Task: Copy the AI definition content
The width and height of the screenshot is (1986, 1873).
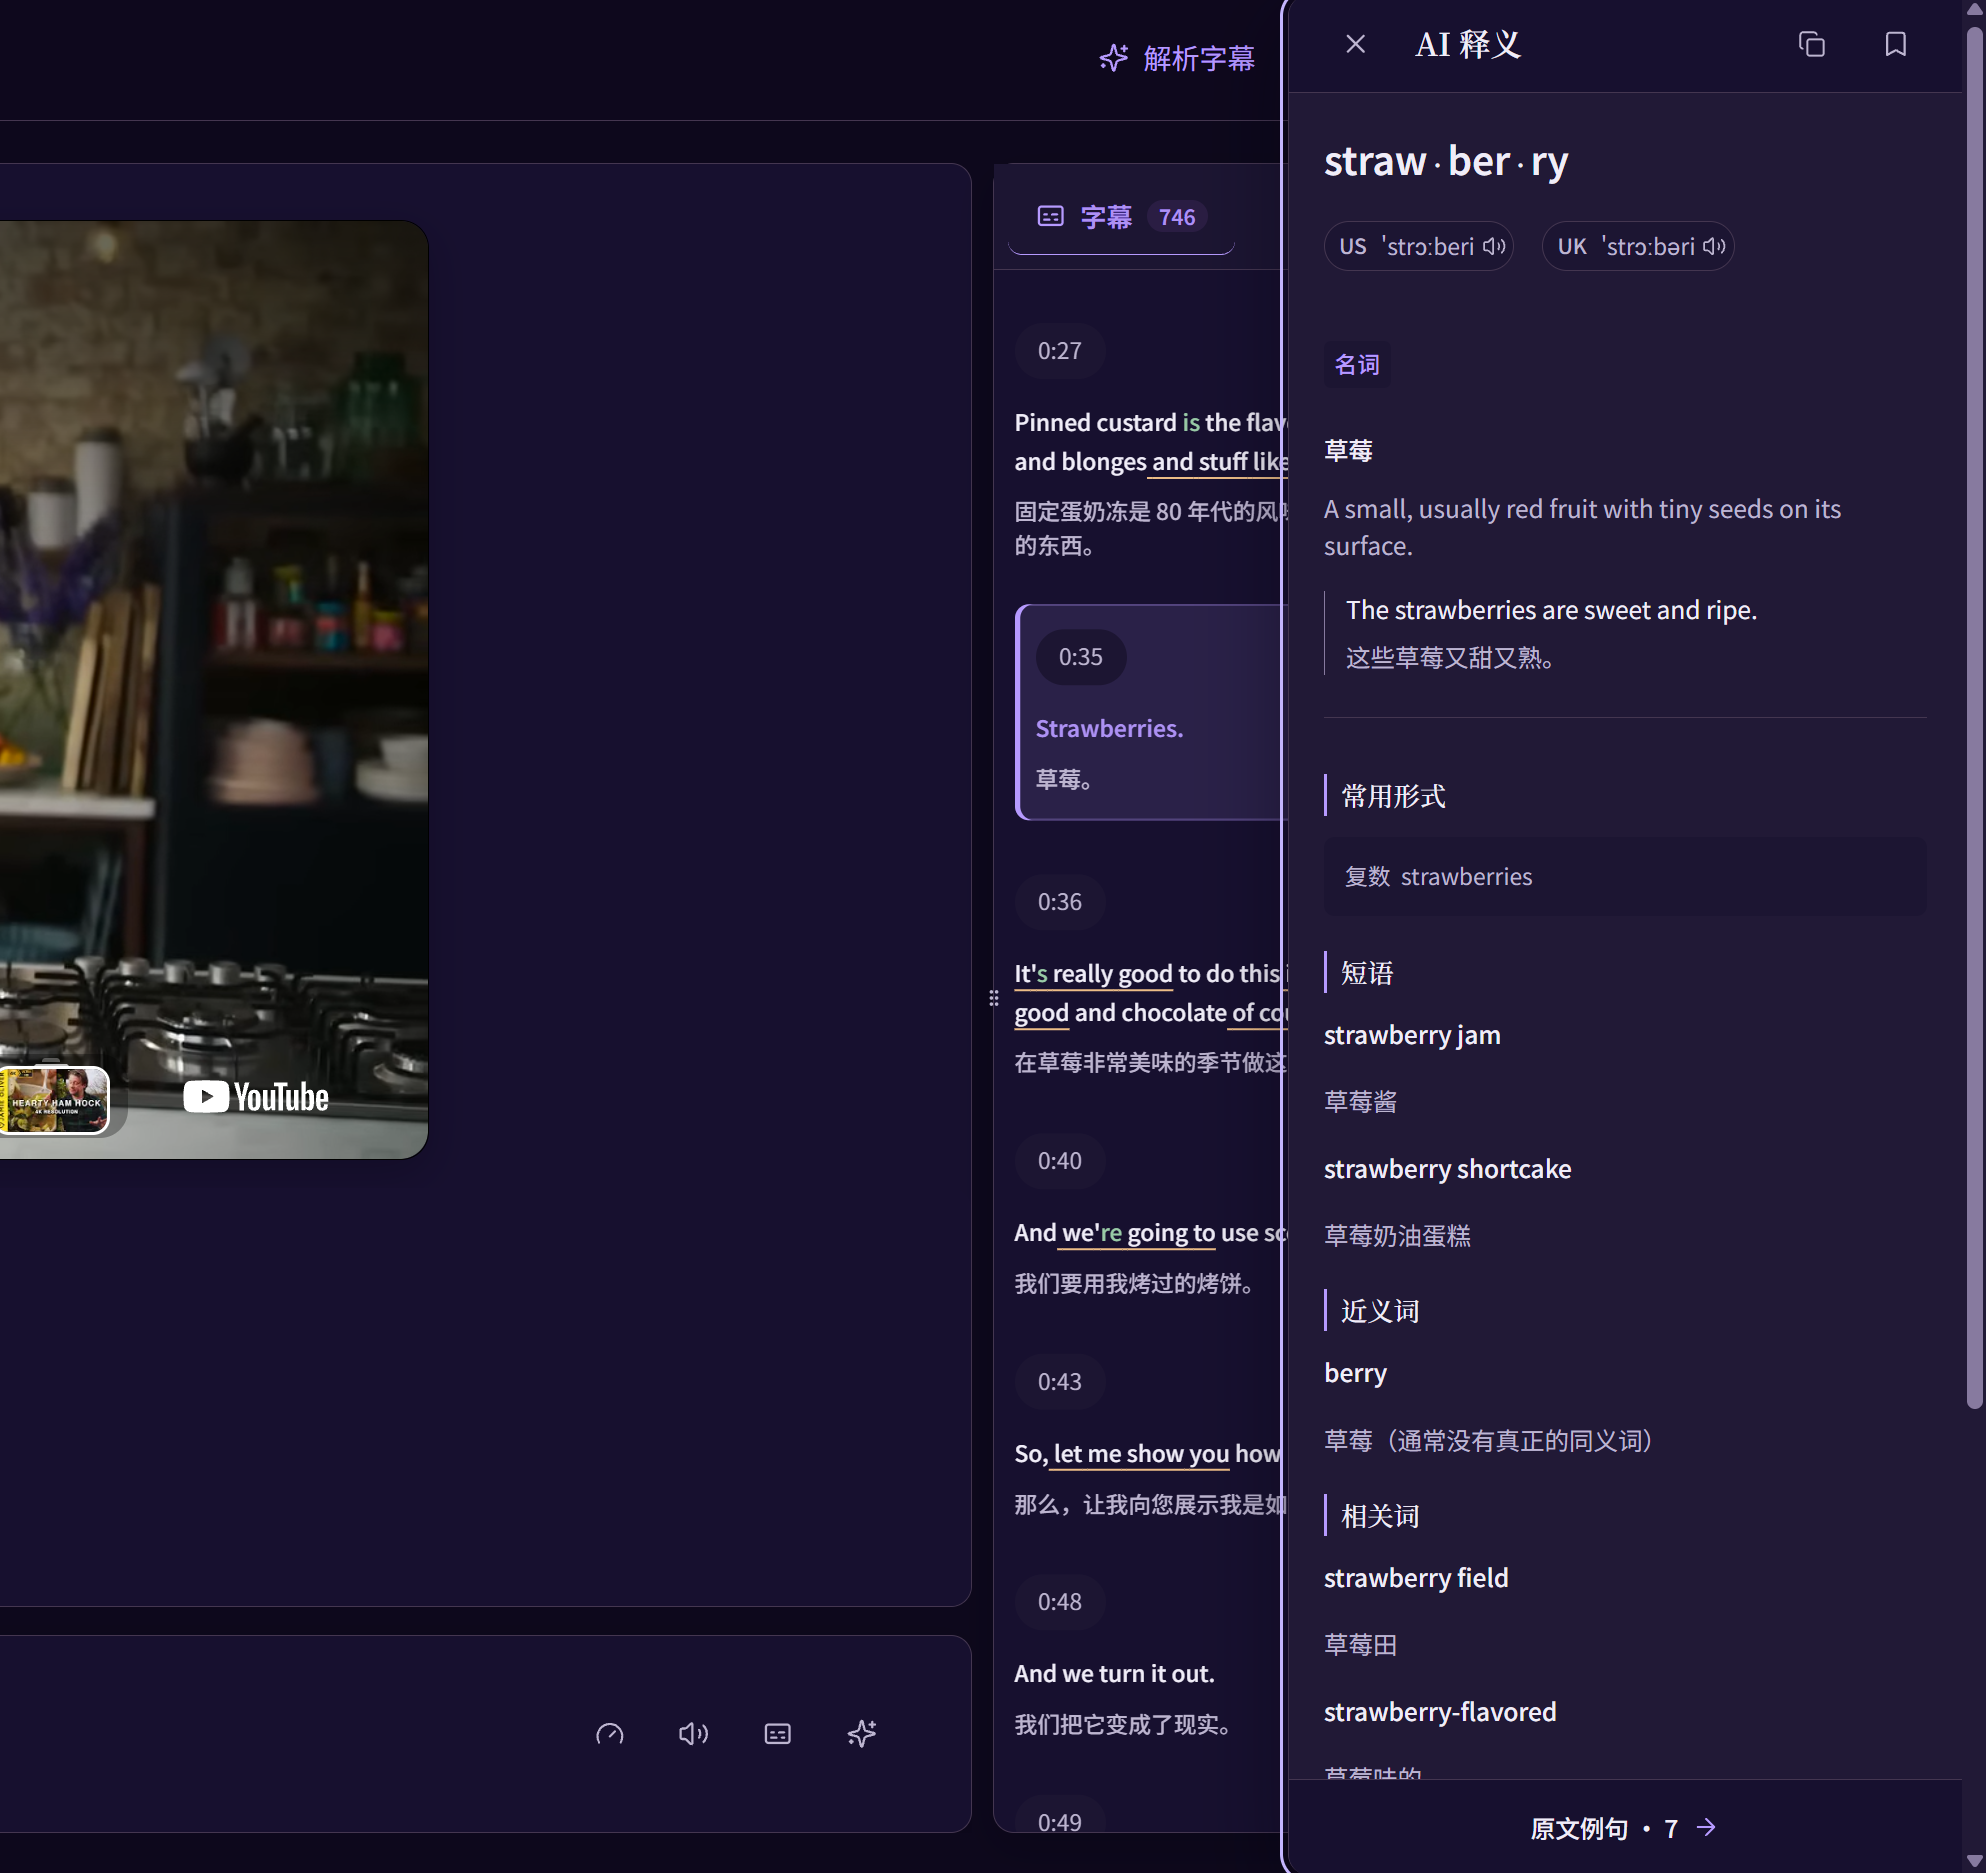Action: click(1811, 44)
